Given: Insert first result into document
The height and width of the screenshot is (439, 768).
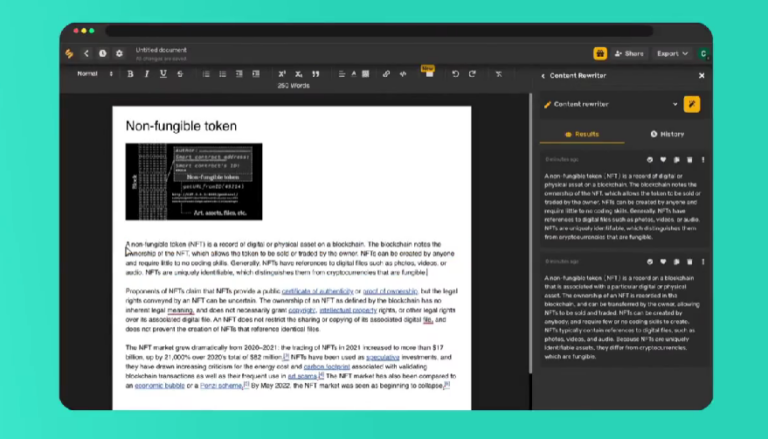Looking at the screenshot, I should [649, 160].
